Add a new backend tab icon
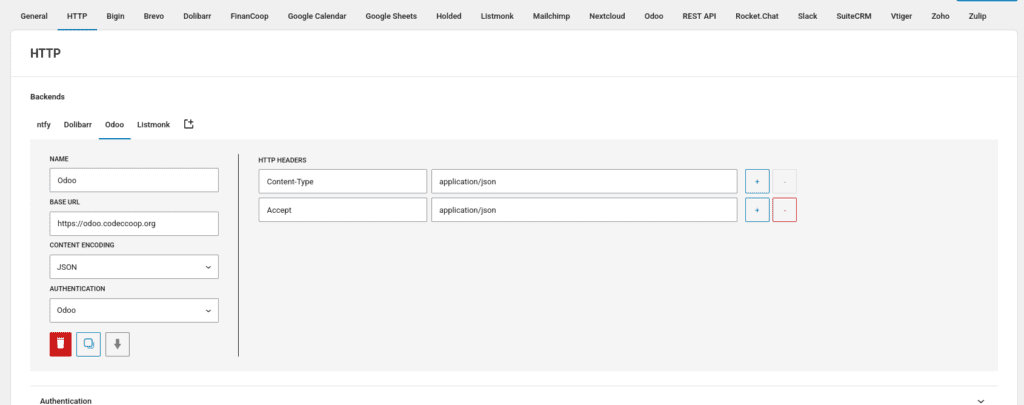The width and height of the screenshot is (1024, 405). click(189, 124)
